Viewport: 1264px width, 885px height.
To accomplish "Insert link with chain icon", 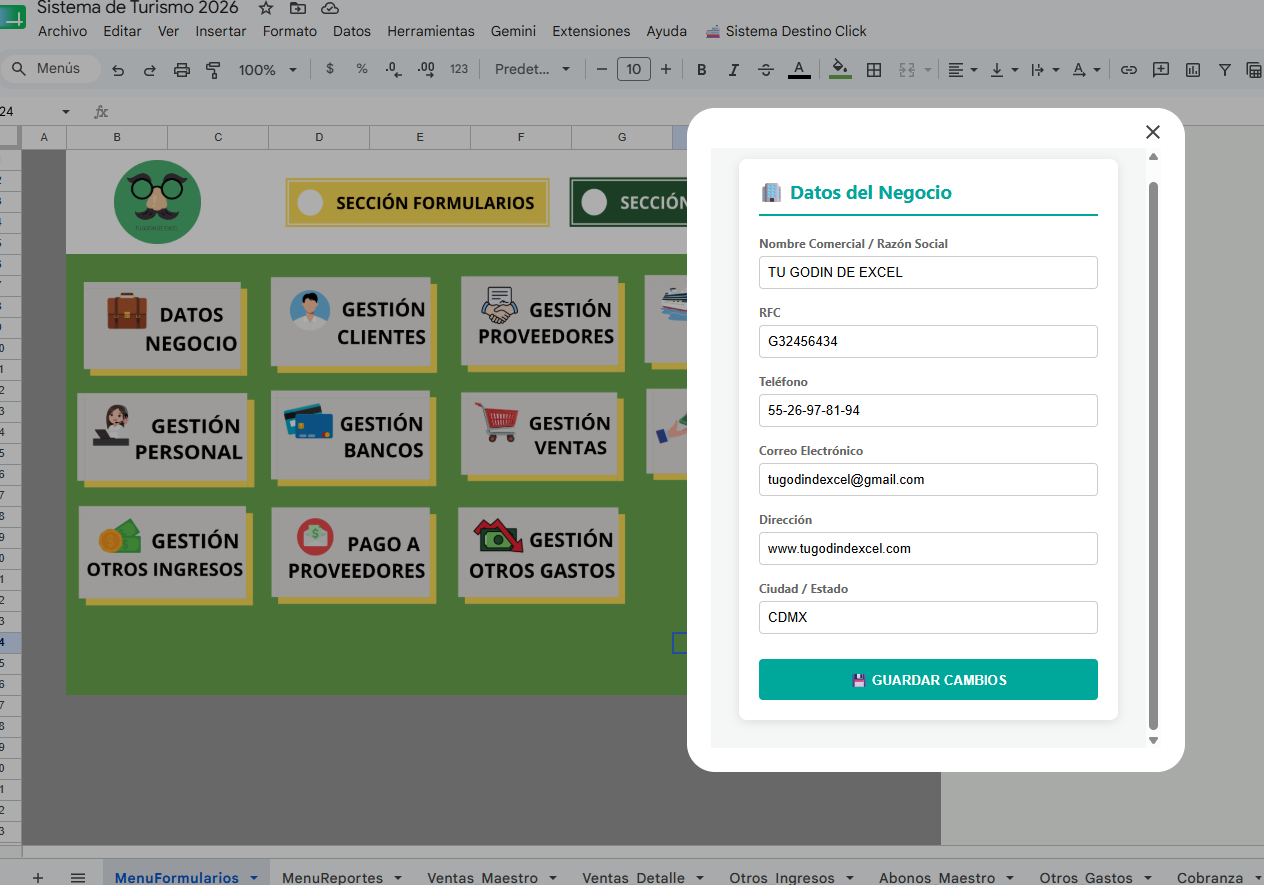I will pos(1129,70).
